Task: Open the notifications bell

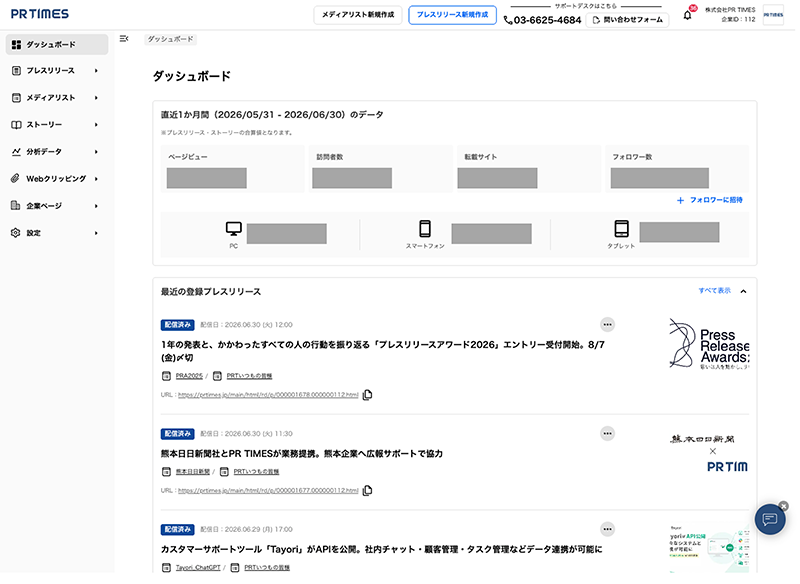Action: [688, 16]
